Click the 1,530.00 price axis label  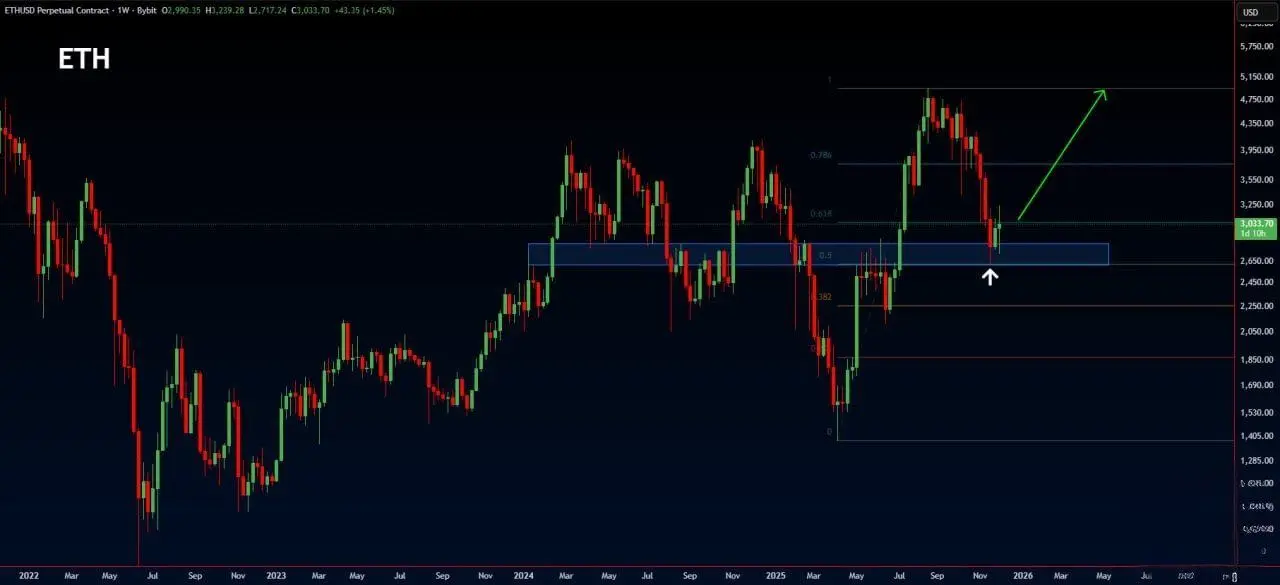click(x=1256, y=412)
